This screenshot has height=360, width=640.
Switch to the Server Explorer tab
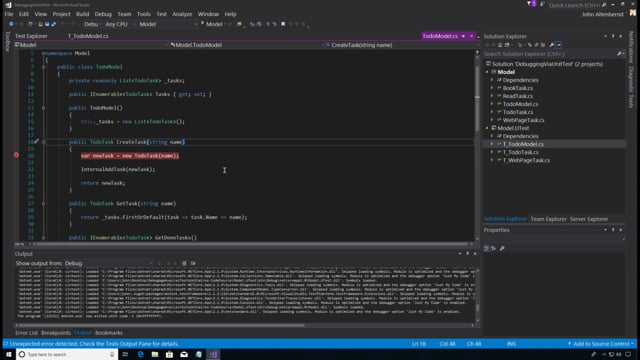point(589,219)
